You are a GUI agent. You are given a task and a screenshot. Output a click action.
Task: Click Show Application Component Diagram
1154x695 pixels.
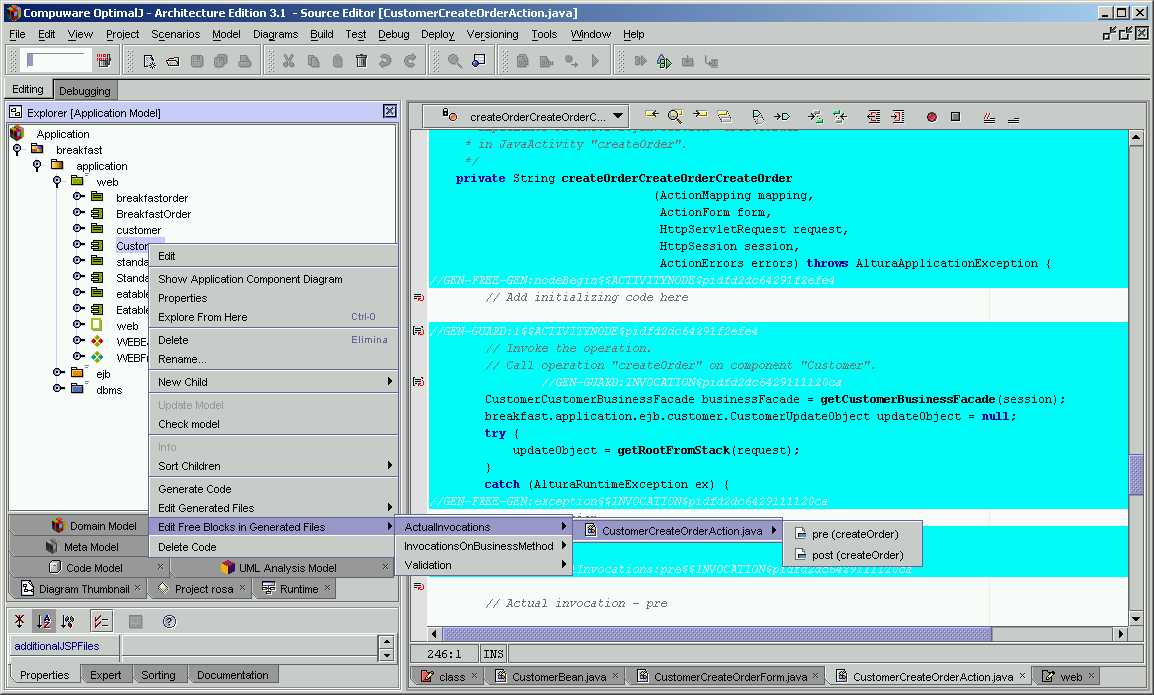274,278
